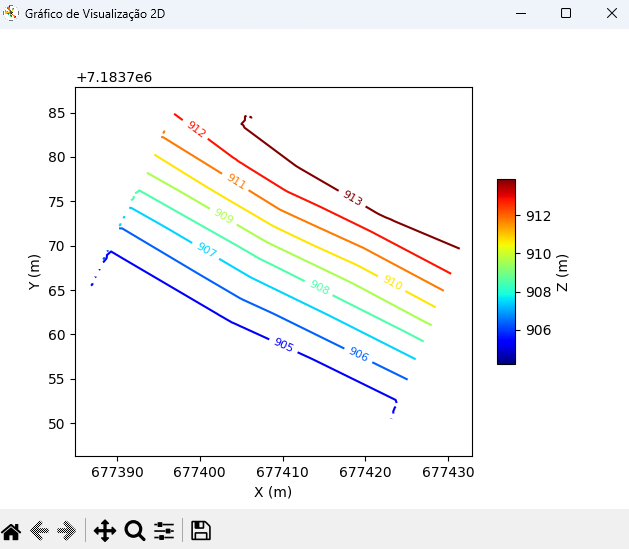
Task: Click the 905 contour label
Action: point(284,344)
